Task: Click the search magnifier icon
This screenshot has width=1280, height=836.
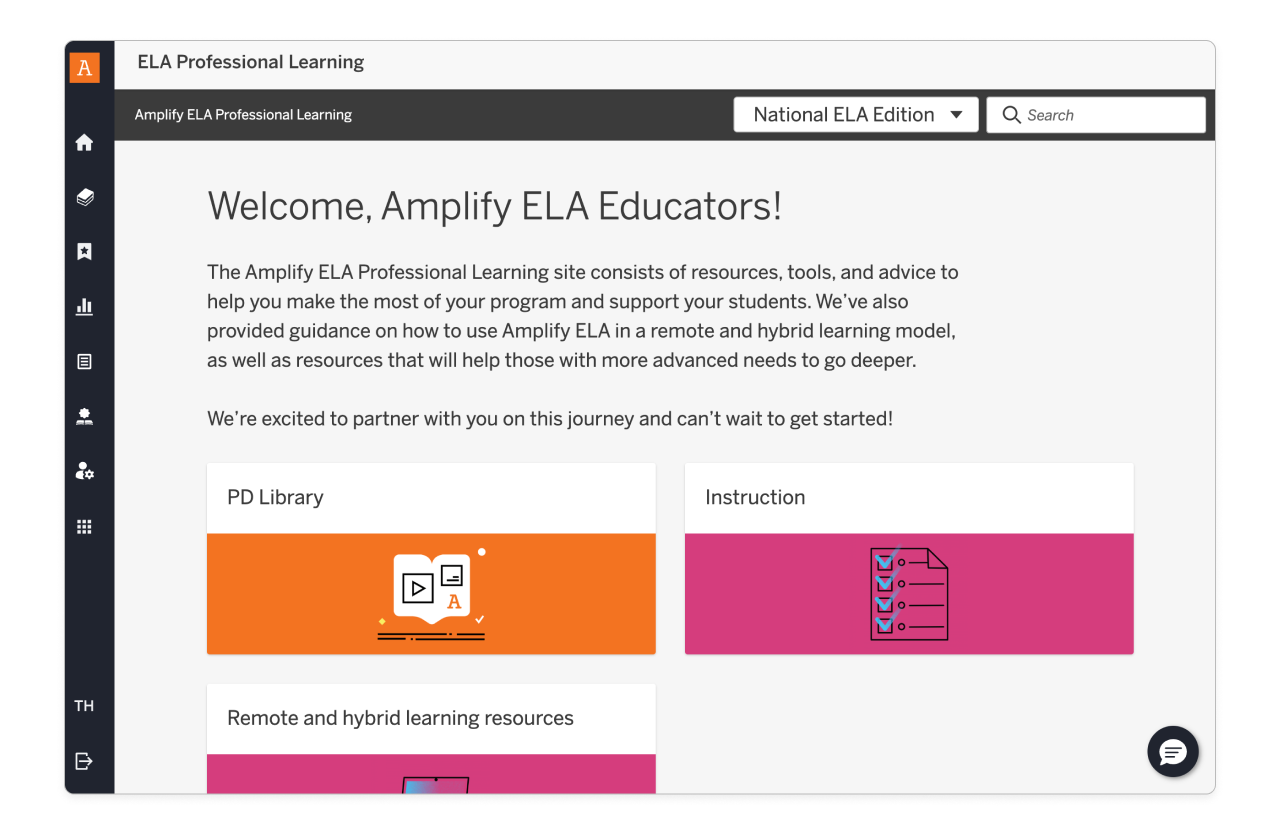Action: [1011, 115]
